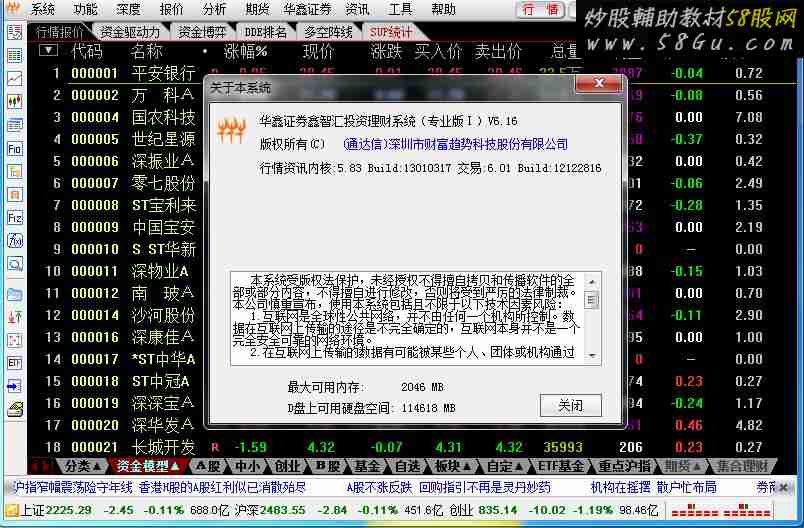Expand the 分类▲ bottom tab menu
804x528 pixels.
[84, 466]
